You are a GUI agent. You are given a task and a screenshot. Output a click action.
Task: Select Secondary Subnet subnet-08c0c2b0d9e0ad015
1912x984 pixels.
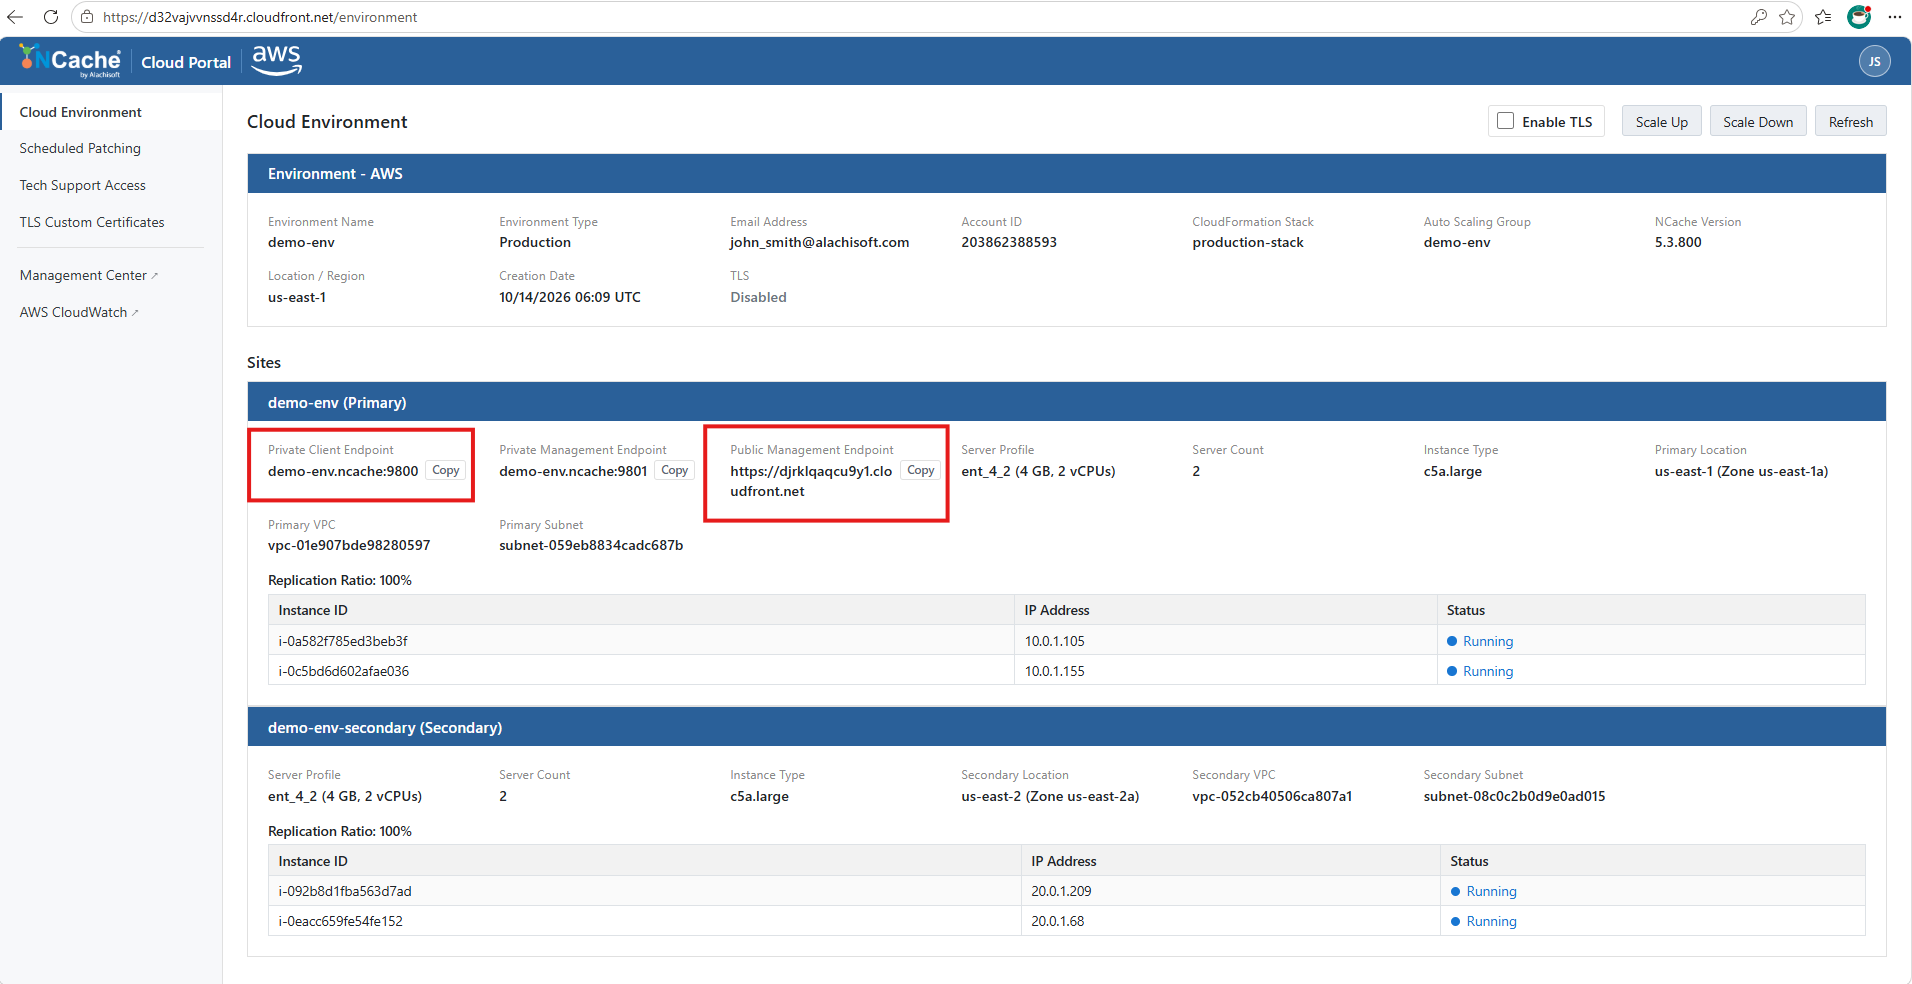click(x=1514, y=796)
